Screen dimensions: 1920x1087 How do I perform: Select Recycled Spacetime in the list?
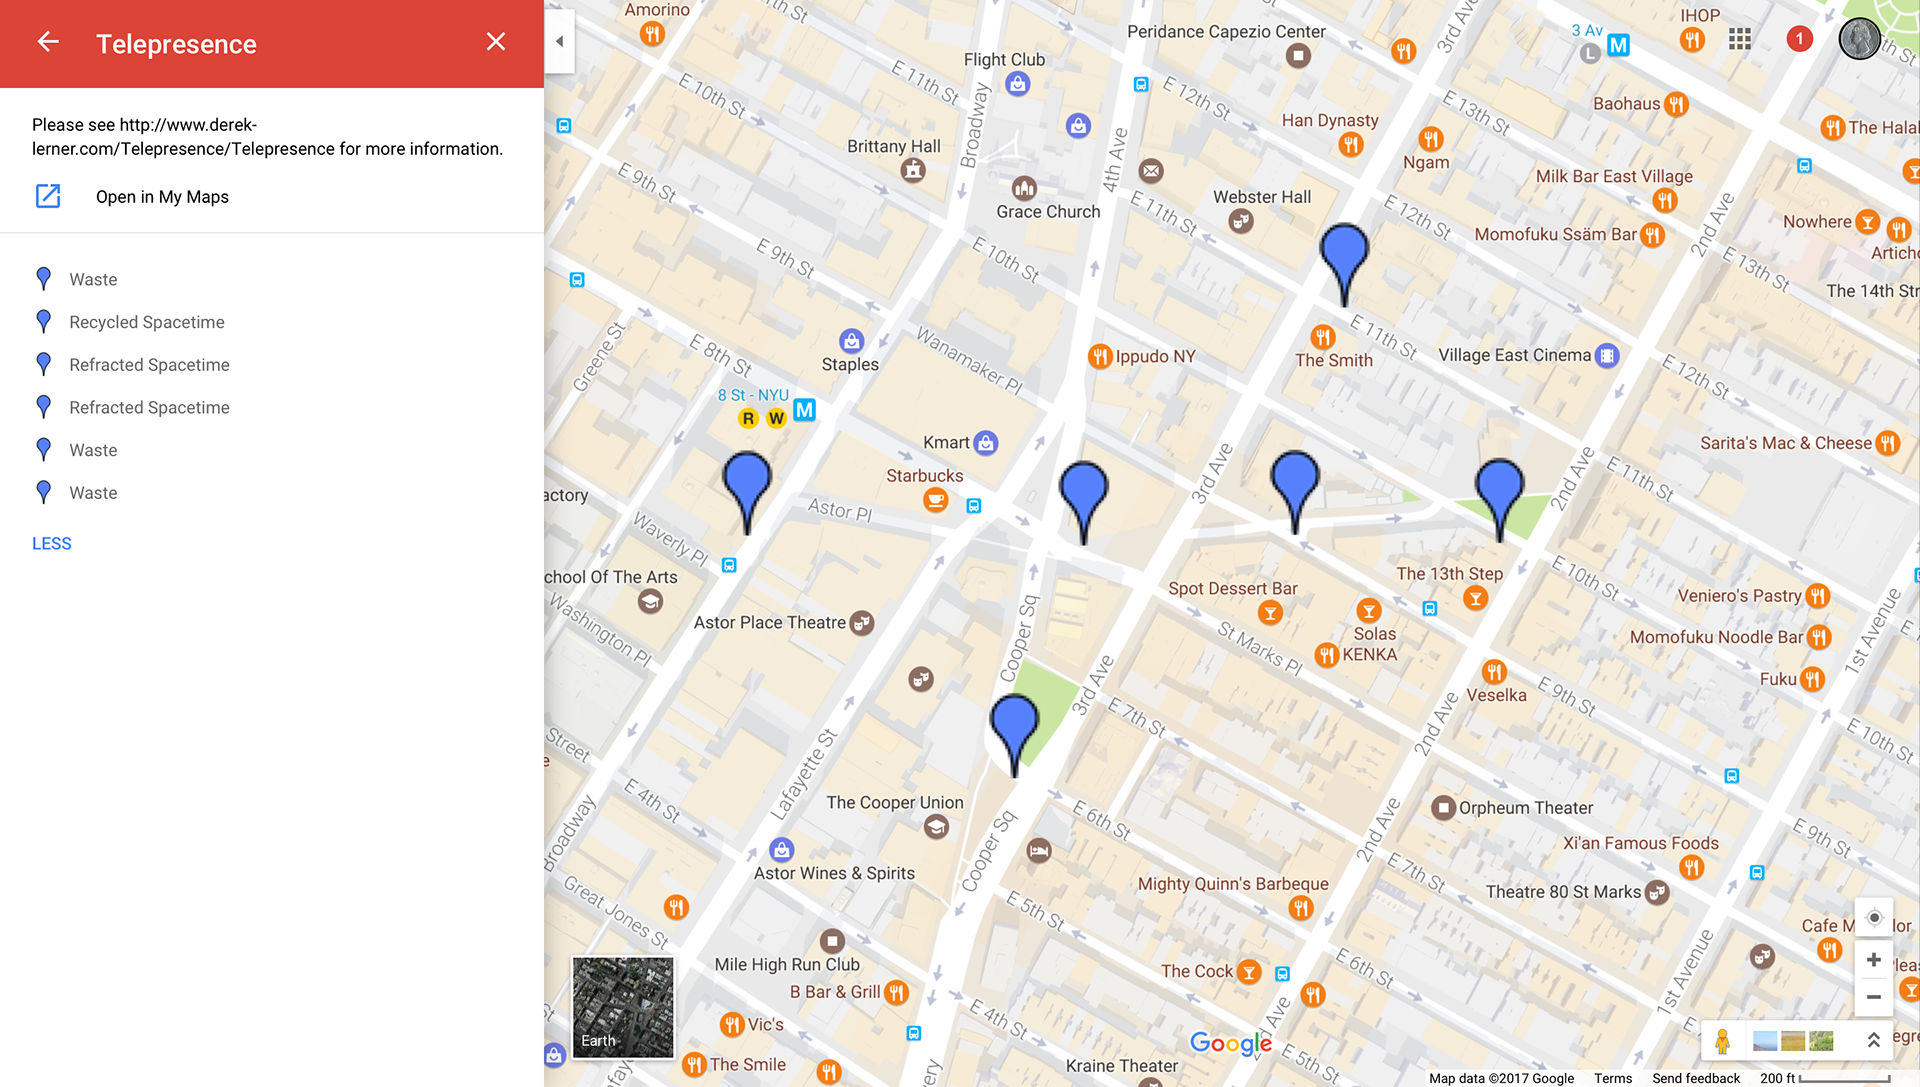(146, 322)
